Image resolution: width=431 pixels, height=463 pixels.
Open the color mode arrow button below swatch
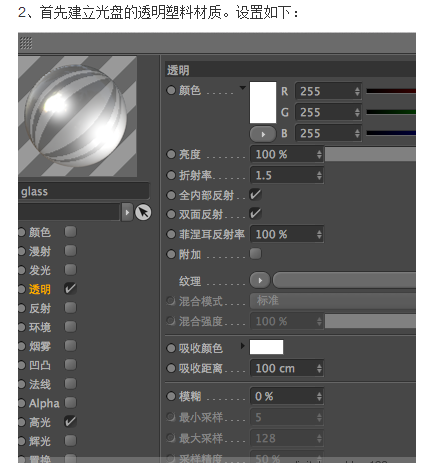click(x=263, y=134)
